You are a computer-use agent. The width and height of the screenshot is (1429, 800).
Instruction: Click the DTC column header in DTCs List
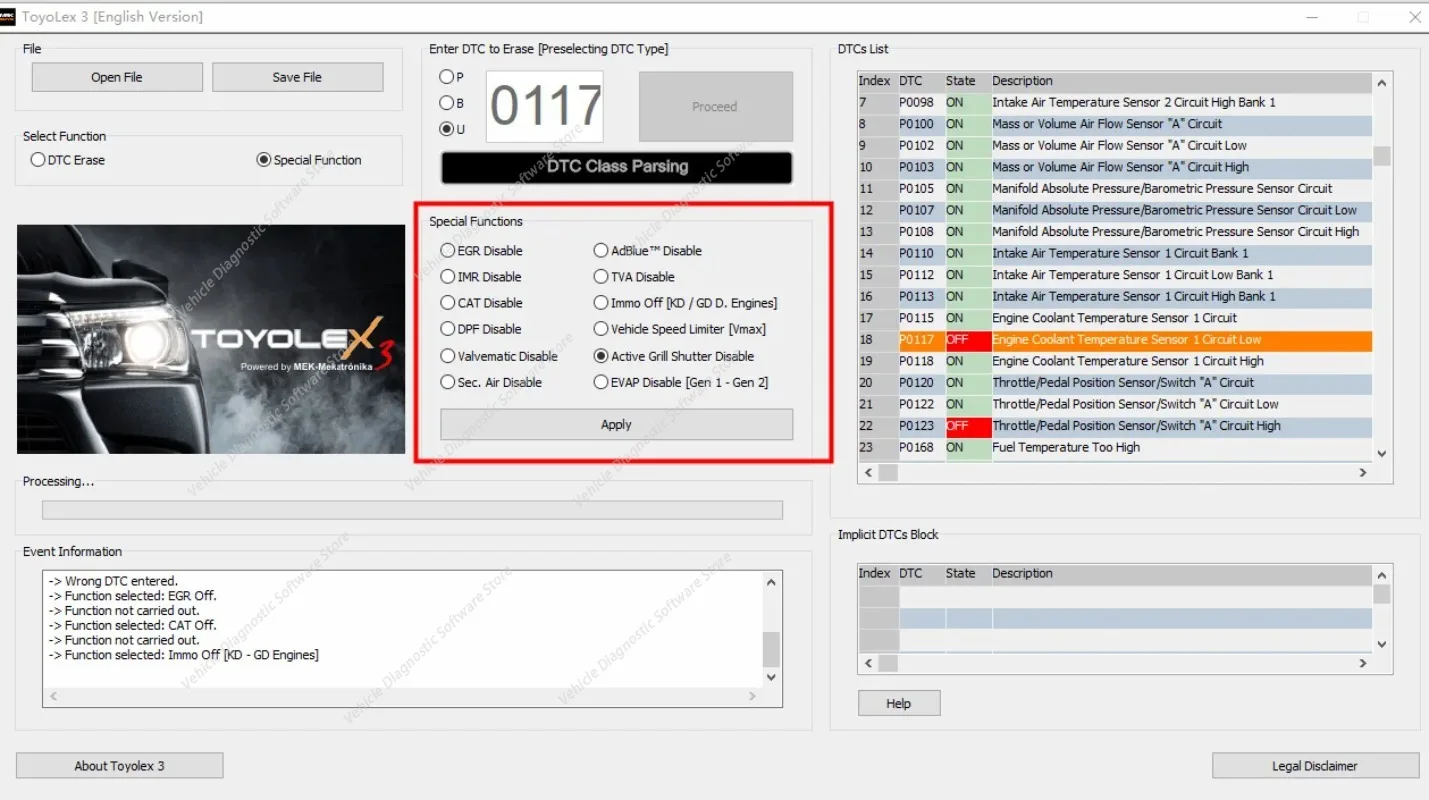pos(922,81)
